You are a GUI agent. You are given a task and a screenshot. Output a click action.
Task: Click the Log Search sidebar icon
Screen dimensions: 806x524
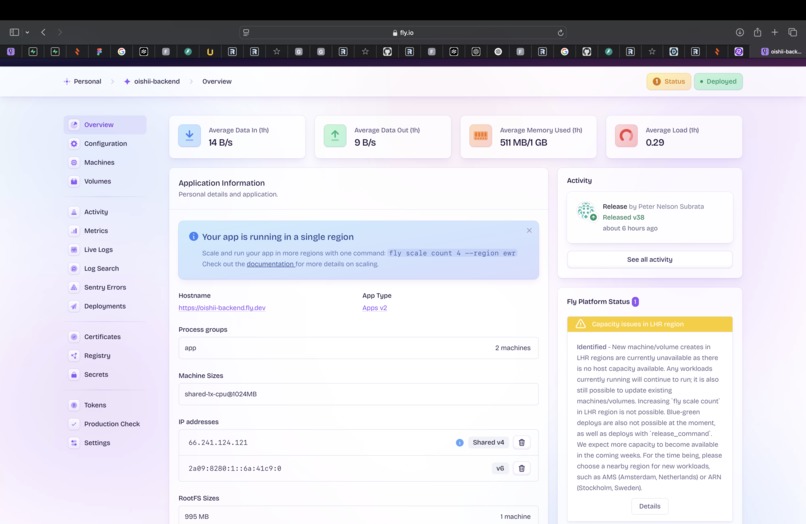coord(74,268)
